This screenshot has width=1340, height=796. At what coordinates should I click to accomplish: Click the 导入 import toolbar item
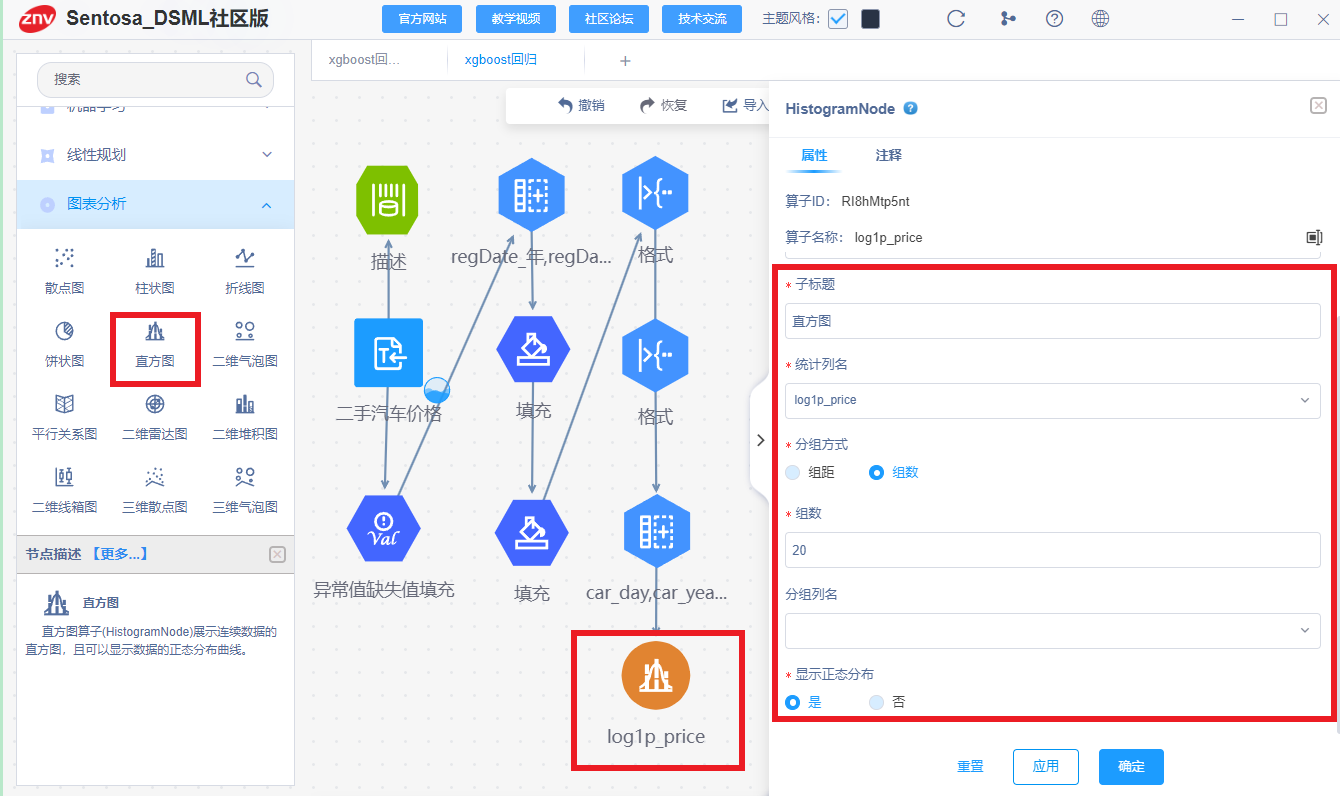[745, 105]
